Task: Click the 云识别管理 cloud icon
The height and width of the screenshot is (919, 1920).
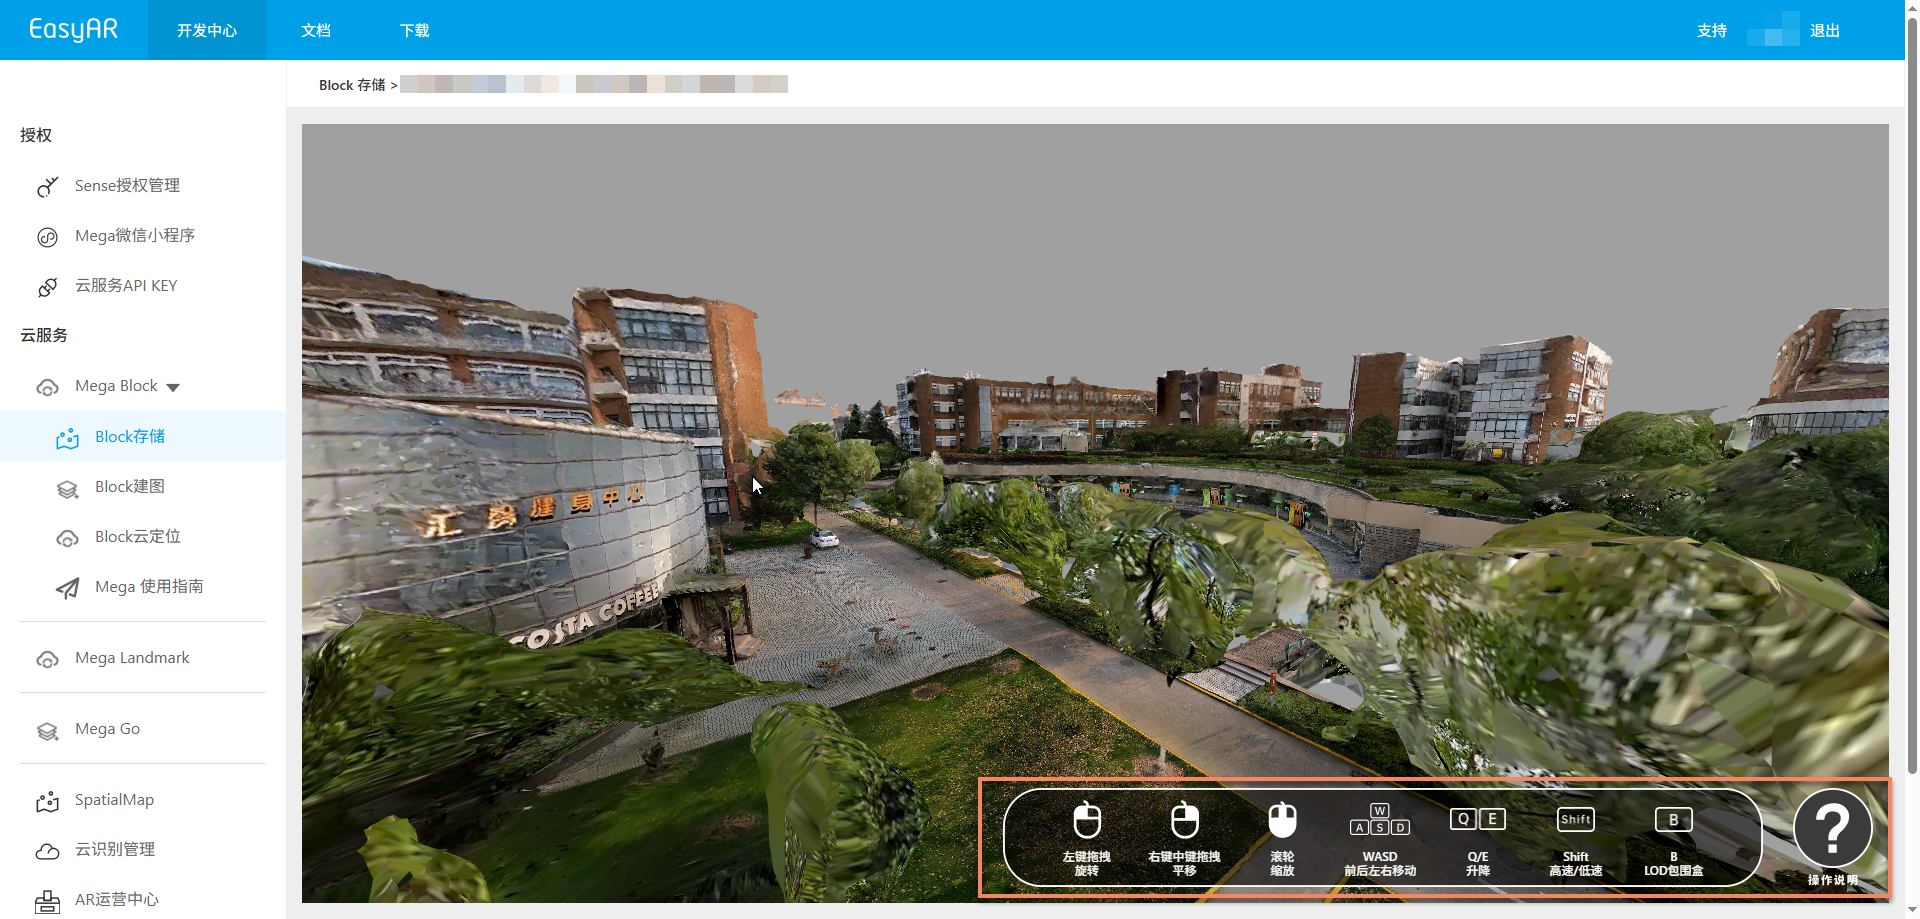Action: tap(47, 851)
